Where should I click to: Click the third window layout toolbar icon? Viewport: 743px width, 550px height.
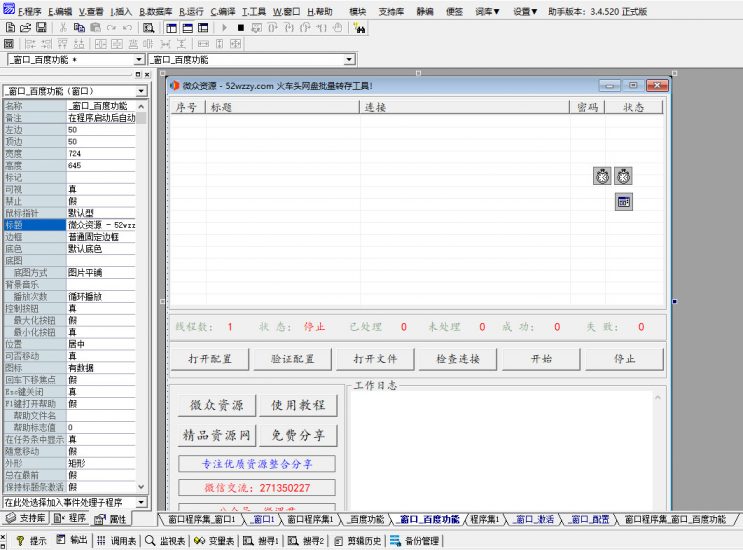tap(203, 28)
